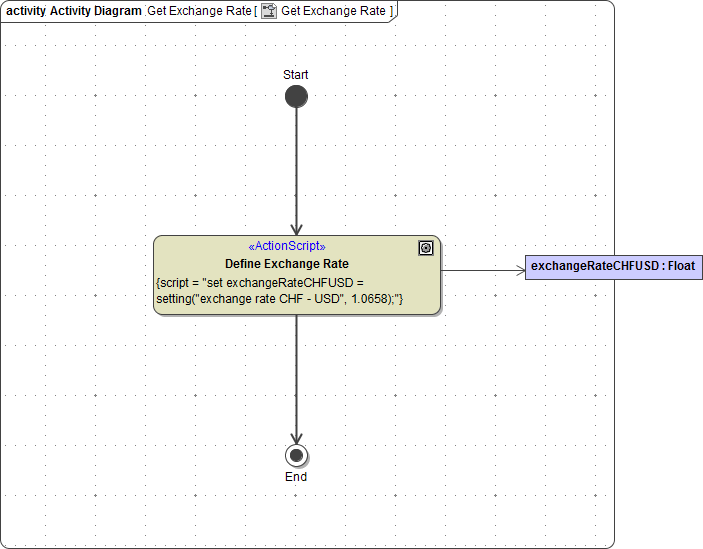Click the diagram icon in the frame header
The height and width of the screenshot is (549, 703).
point(268,11)
